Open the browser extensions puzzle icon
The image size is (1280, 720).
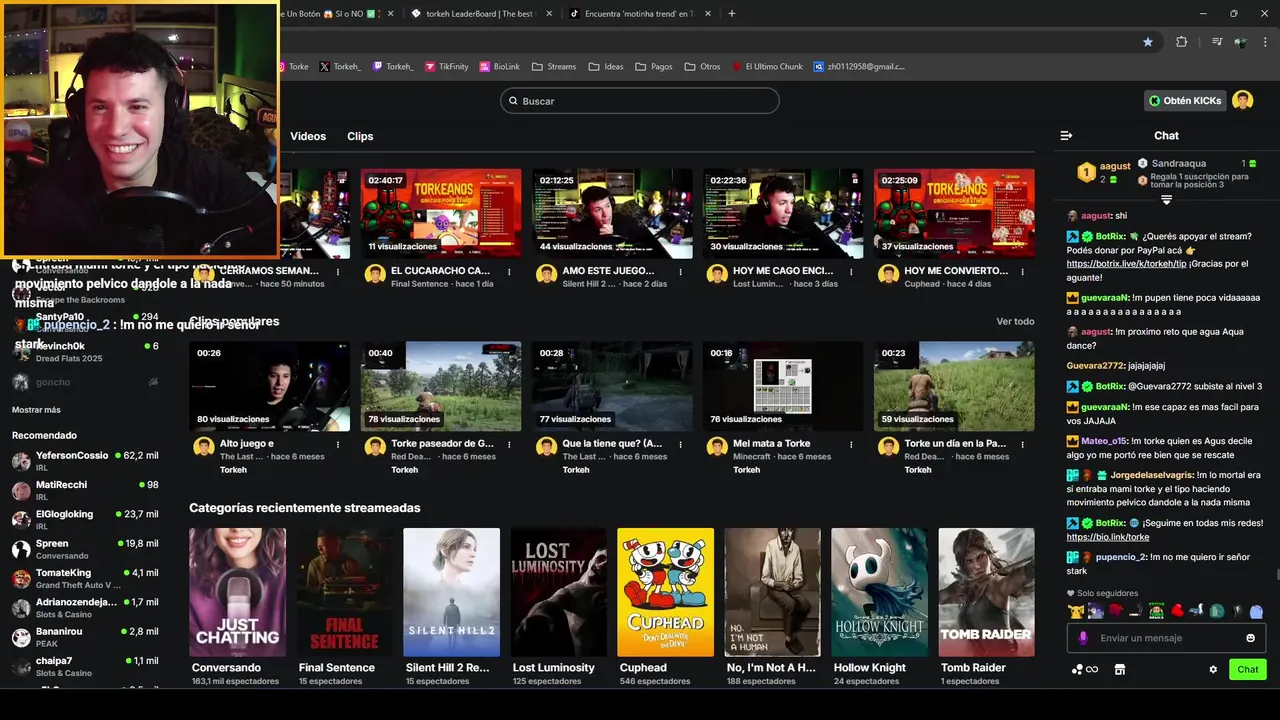(x=1181, y=42)
